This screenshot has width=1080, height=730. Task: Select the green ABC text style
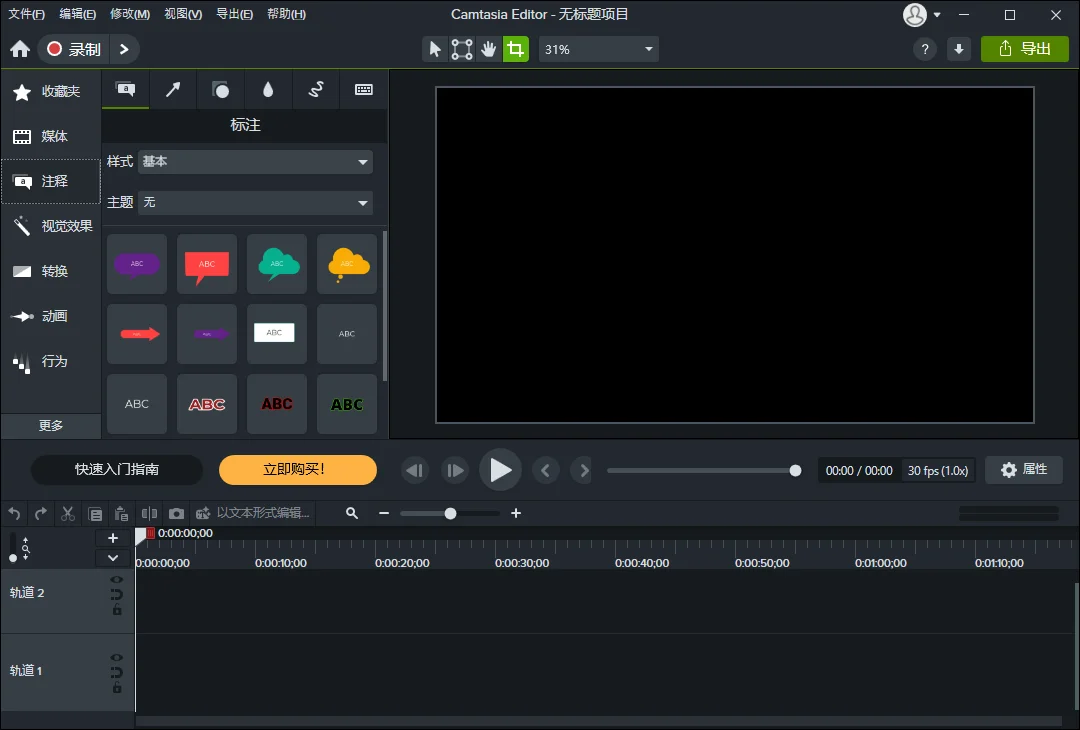coord(346,404)
